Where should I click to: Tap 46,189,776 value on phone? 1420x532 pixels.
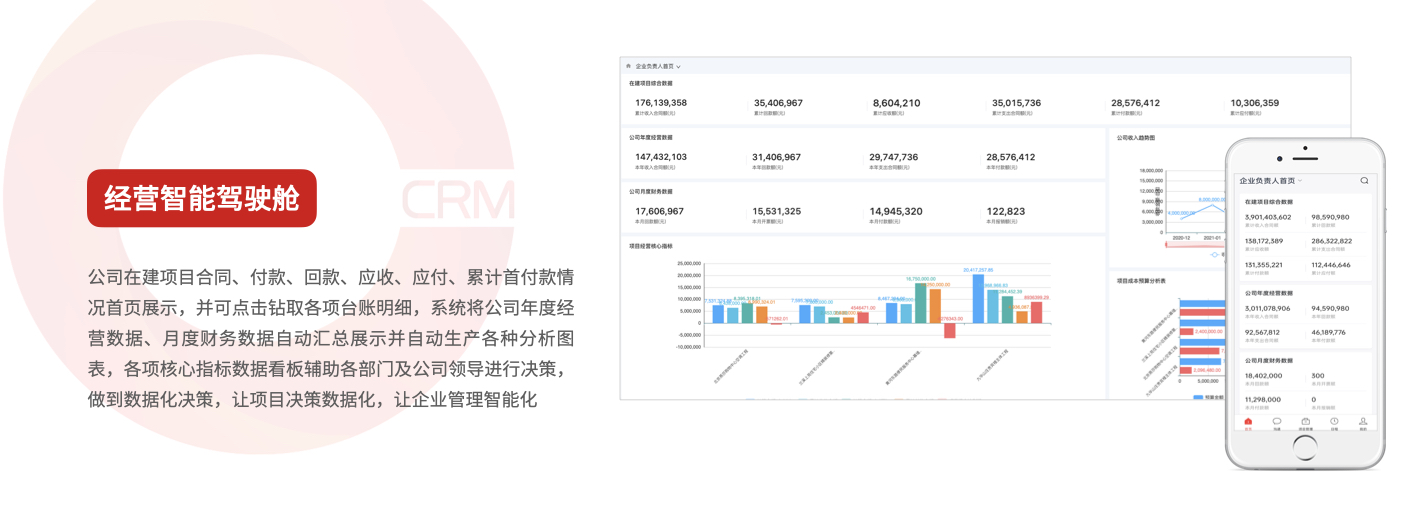point(1328,333)
